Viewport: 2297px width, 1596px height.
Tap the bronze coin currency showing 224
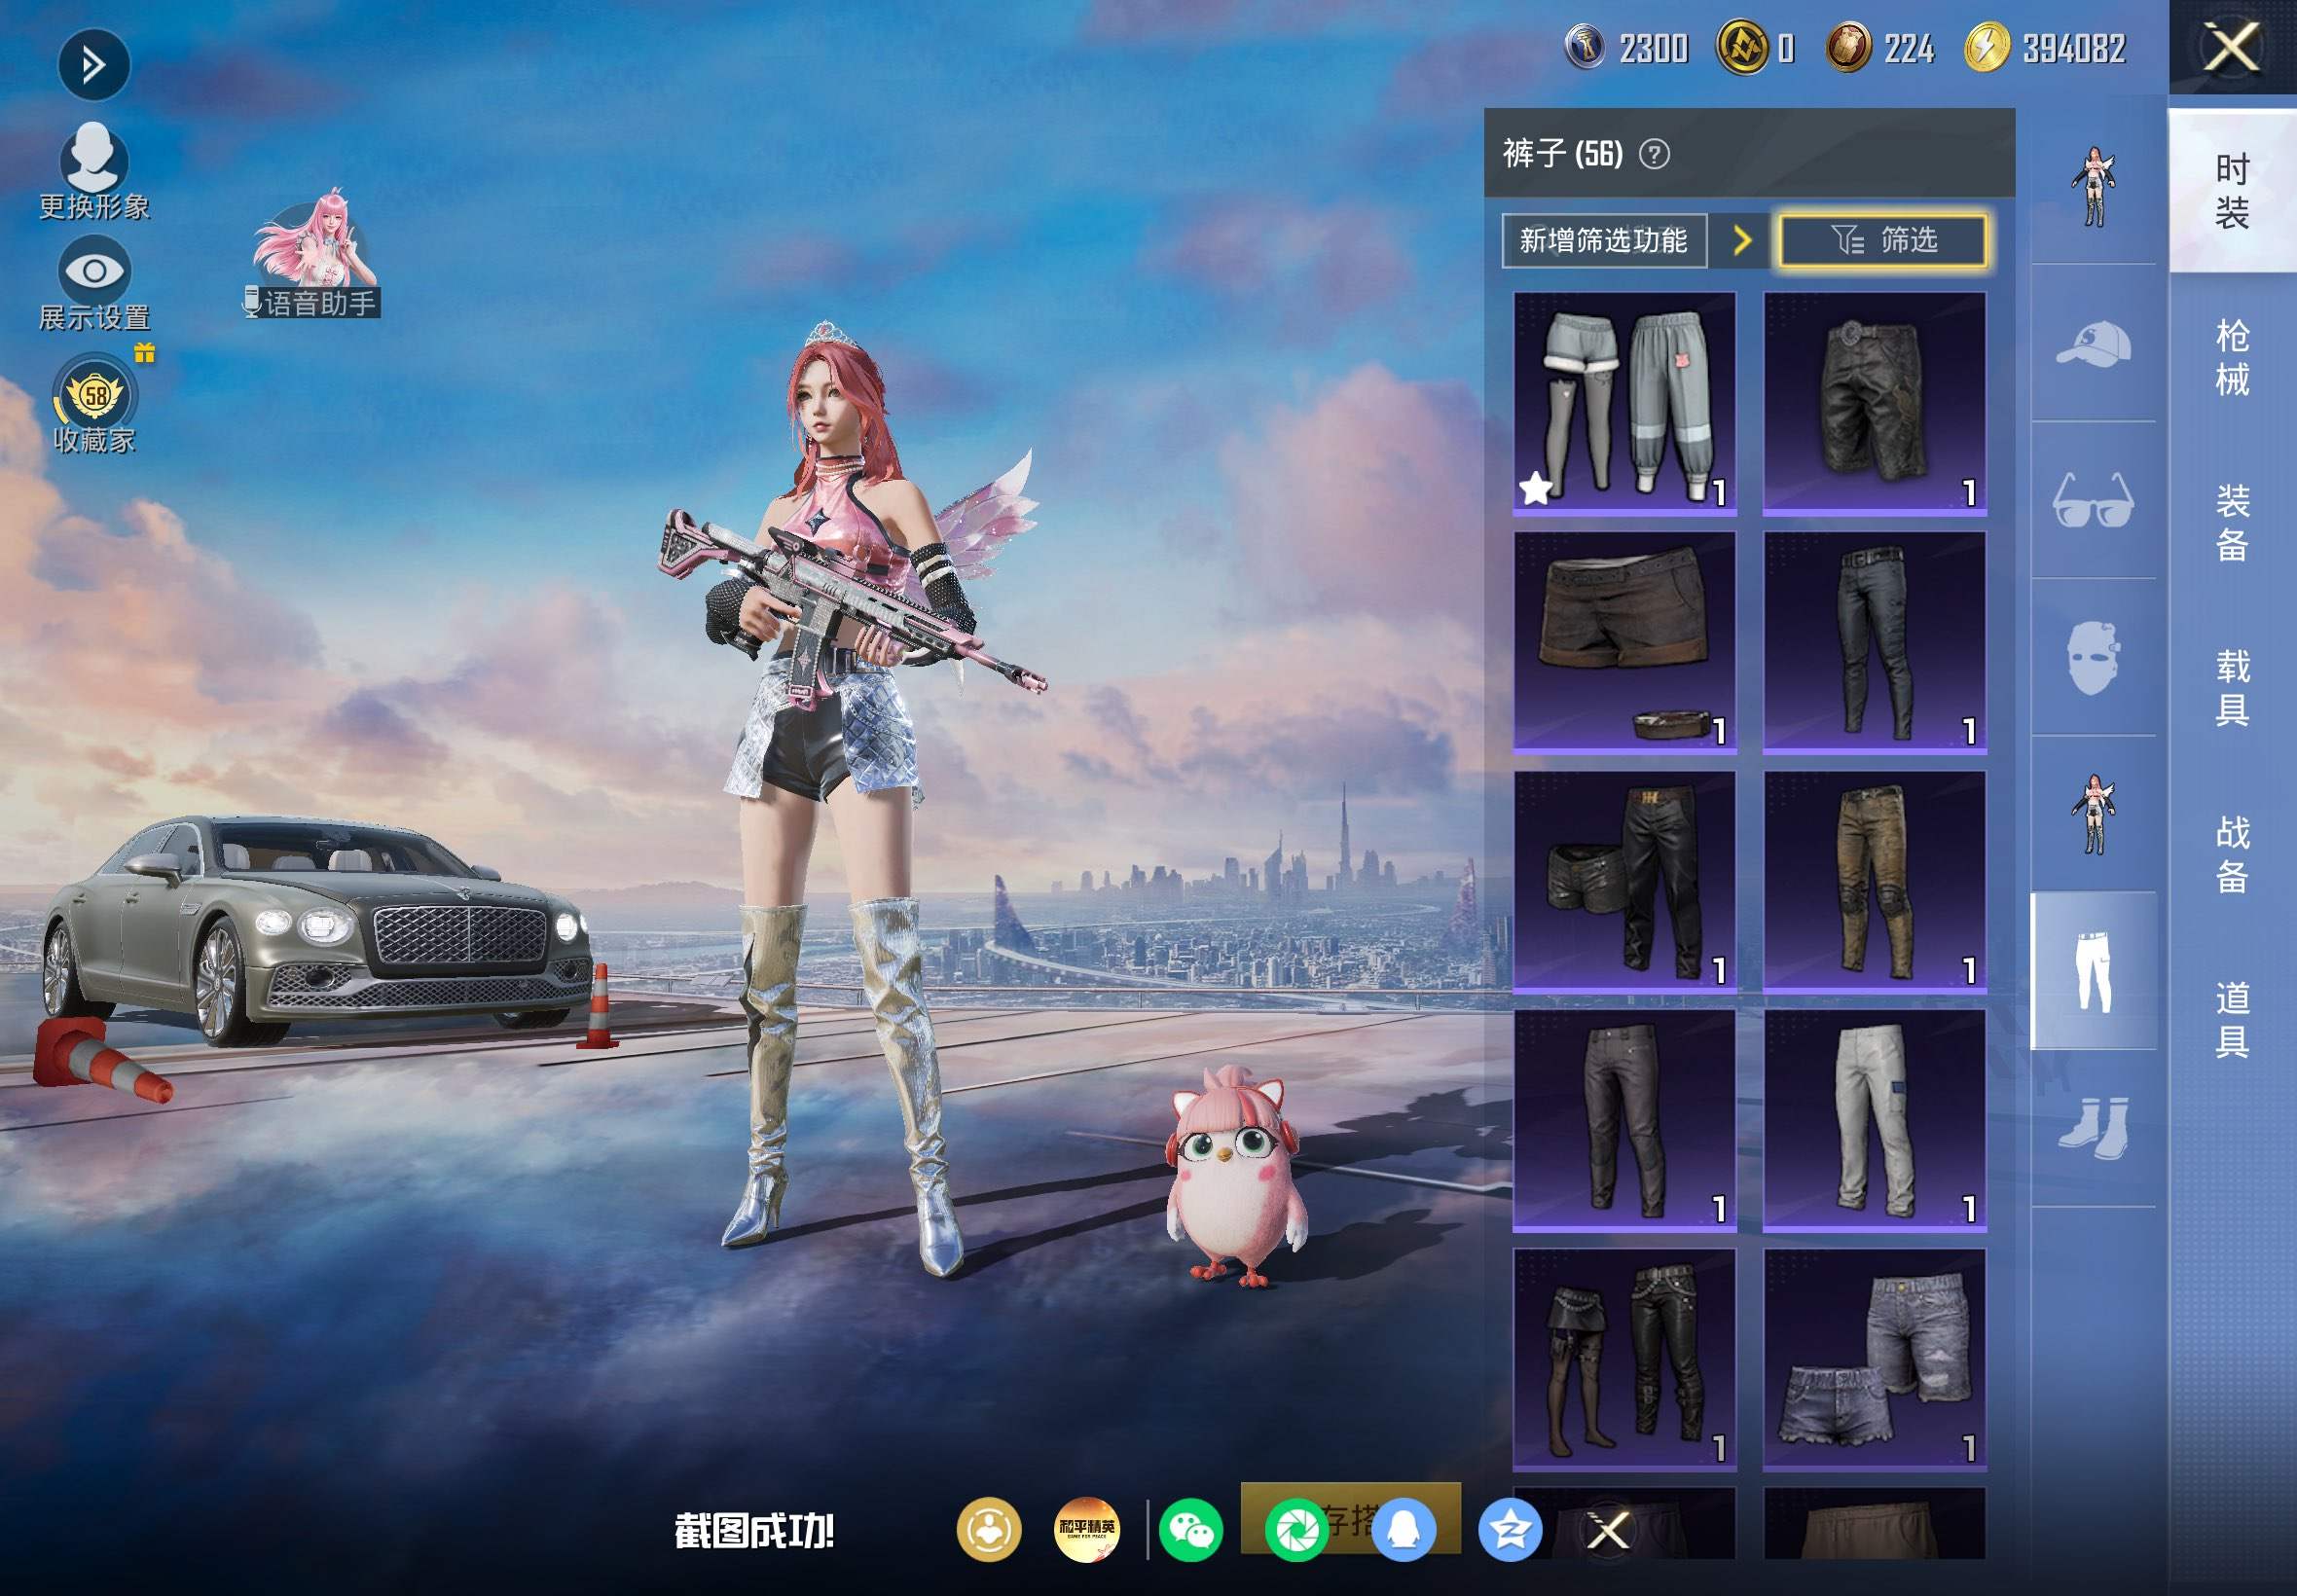1849,48
